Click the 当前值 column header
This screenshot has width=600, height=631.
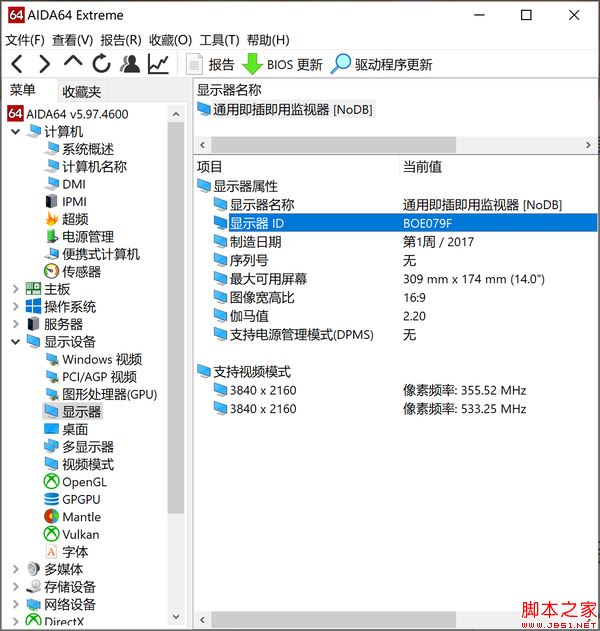(423, 167)
